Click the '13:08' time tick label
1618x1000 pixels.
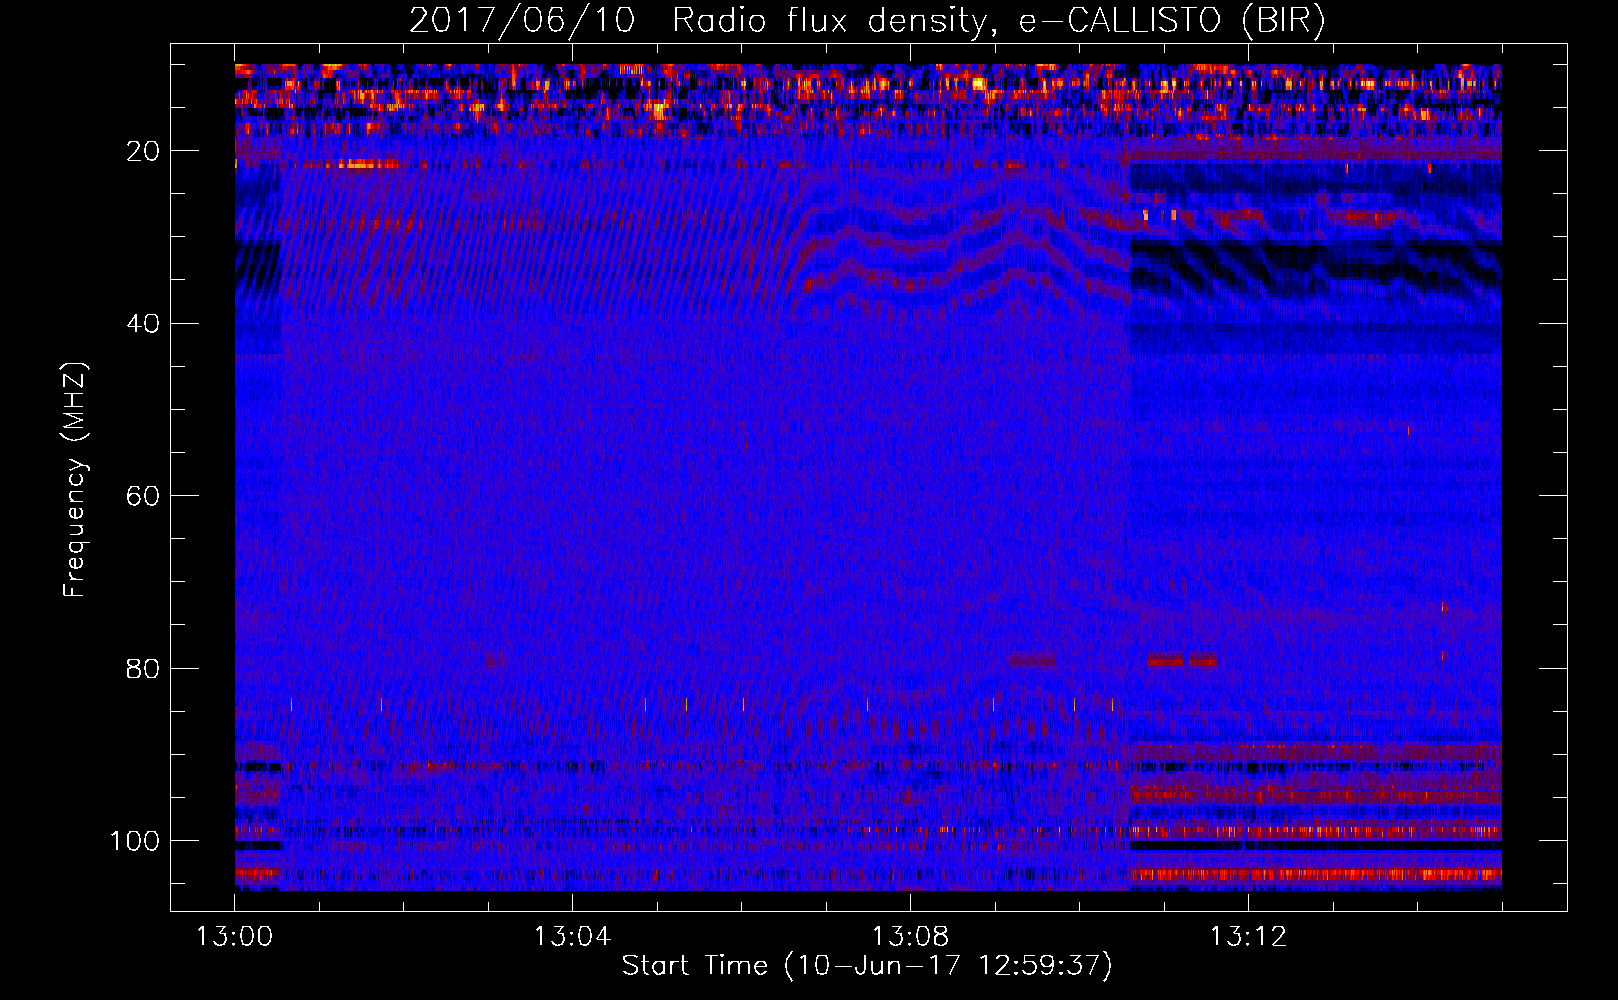910,937
